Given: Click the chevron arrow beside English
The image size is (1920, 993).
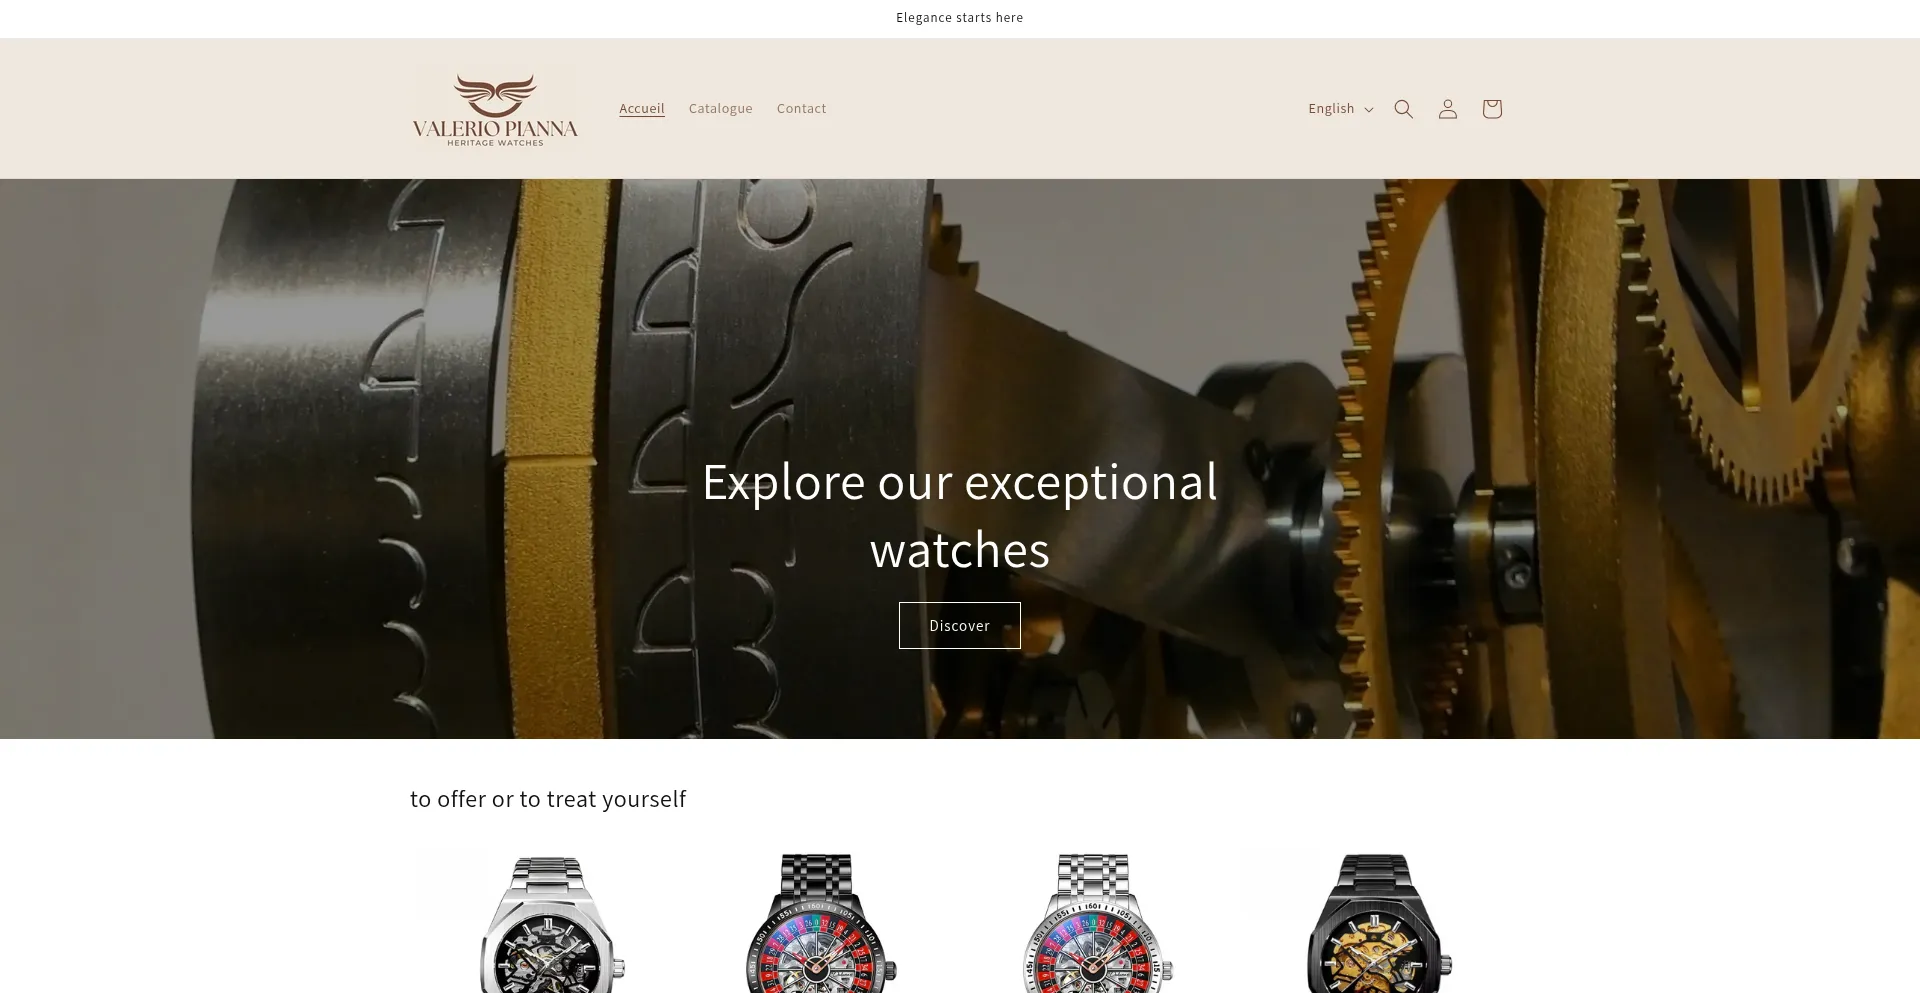Looking at the screenshot, I should point(1369,110).
